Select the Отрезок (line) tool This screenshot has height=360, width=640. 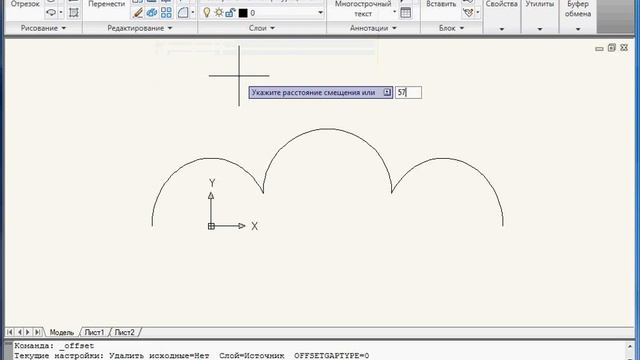[x=25, y=4]
